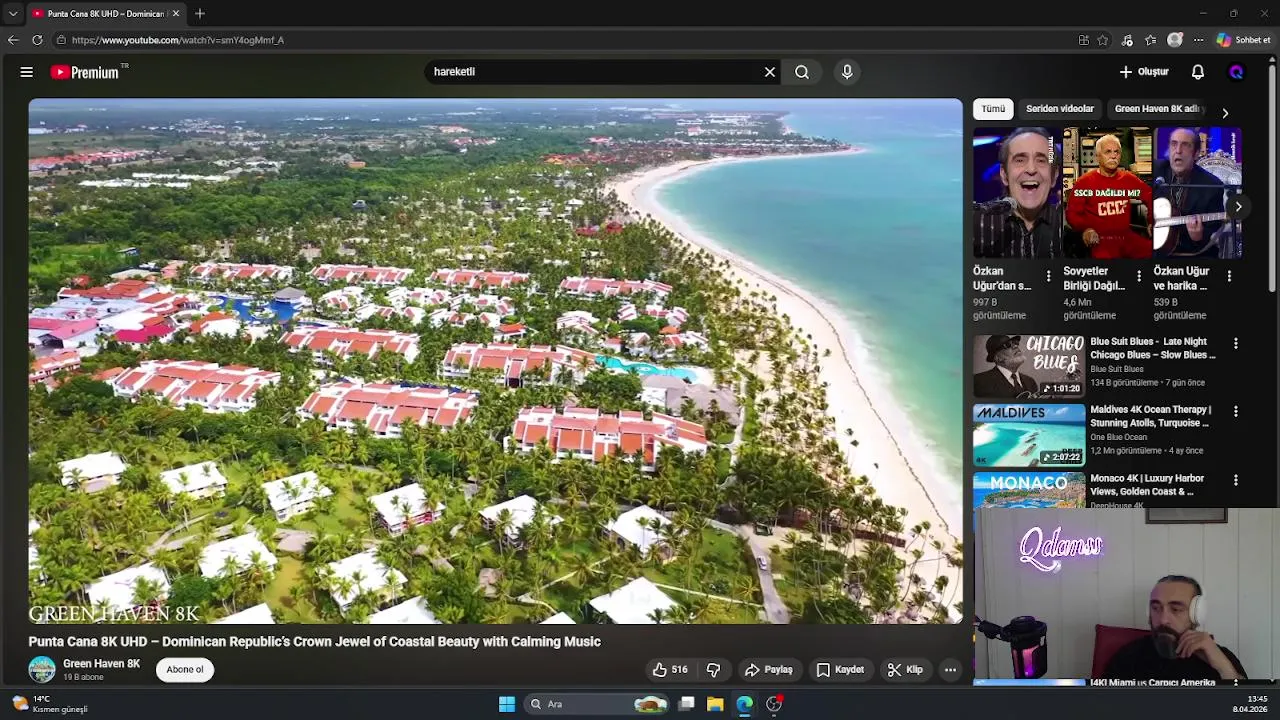The width and height of the screenshot is (1280, 720).
Task: Click the youtube.com address bar URL
Action: tap(178, 40)
